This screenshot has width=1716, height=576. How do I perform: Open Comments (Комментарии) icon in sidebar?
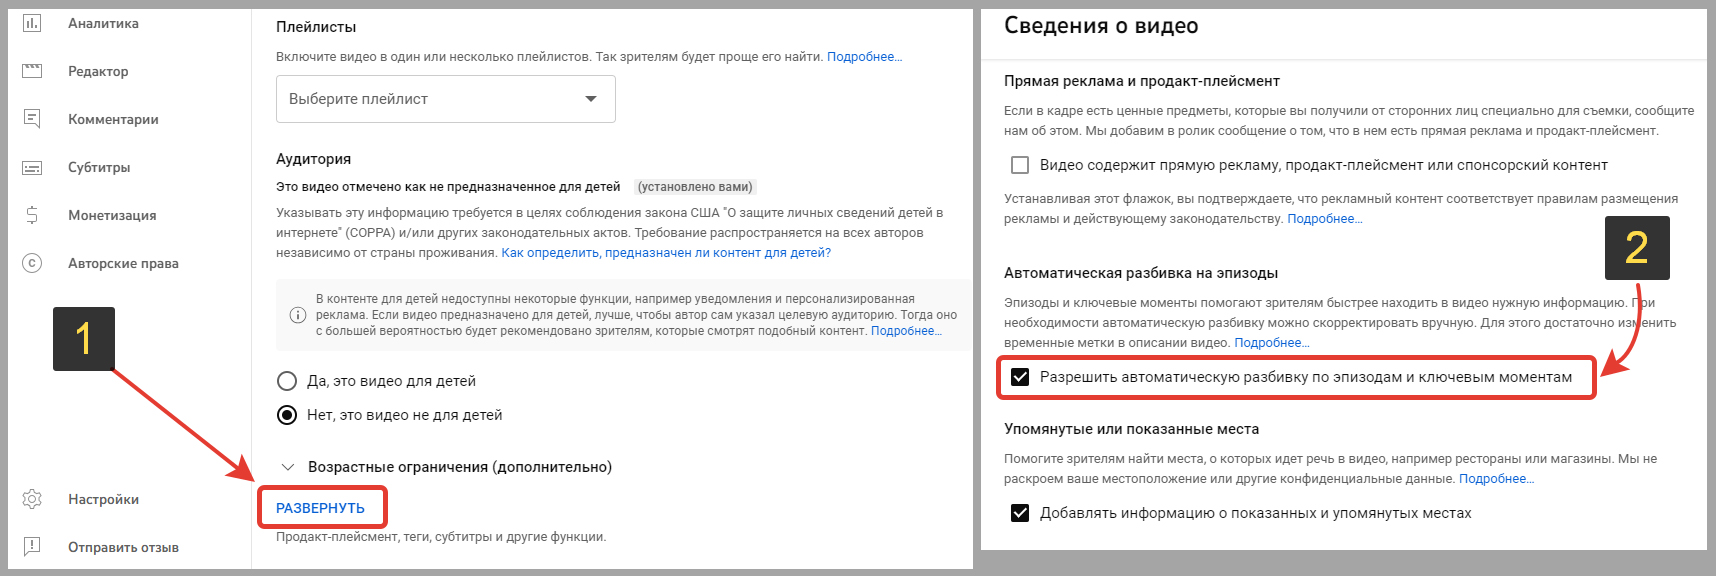click(32, 119)
